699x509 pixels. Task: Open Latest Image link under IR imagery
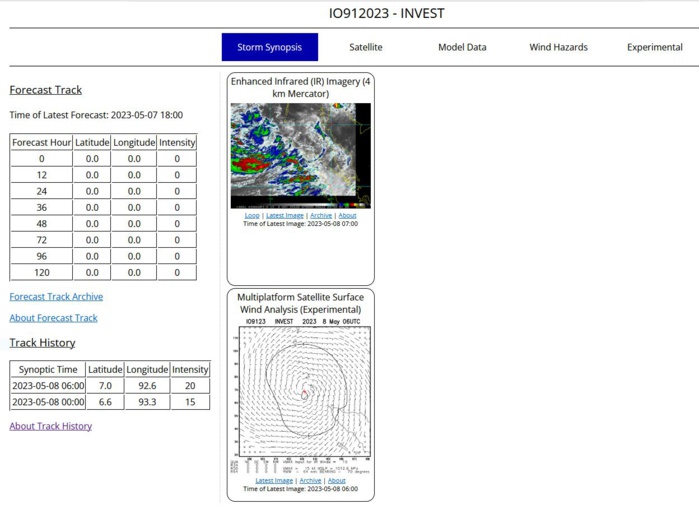click(x=285, y=215)
